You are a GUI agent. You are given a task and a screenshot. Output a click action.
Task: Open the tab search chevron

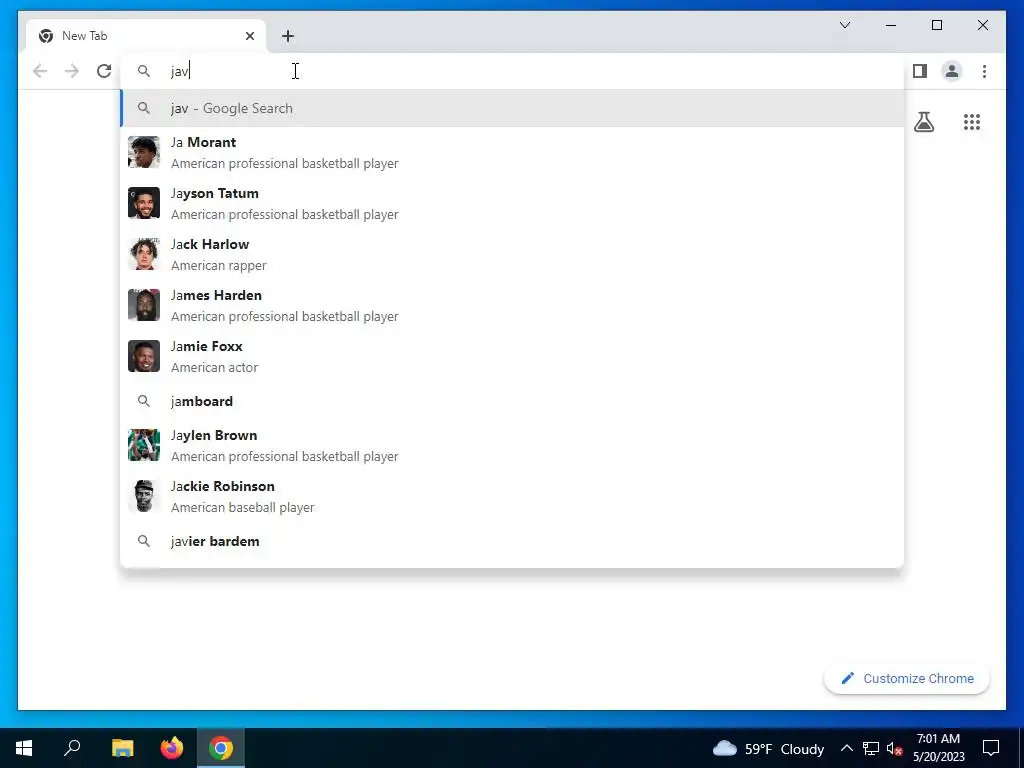pyautogui.click(x=845, y=25)
